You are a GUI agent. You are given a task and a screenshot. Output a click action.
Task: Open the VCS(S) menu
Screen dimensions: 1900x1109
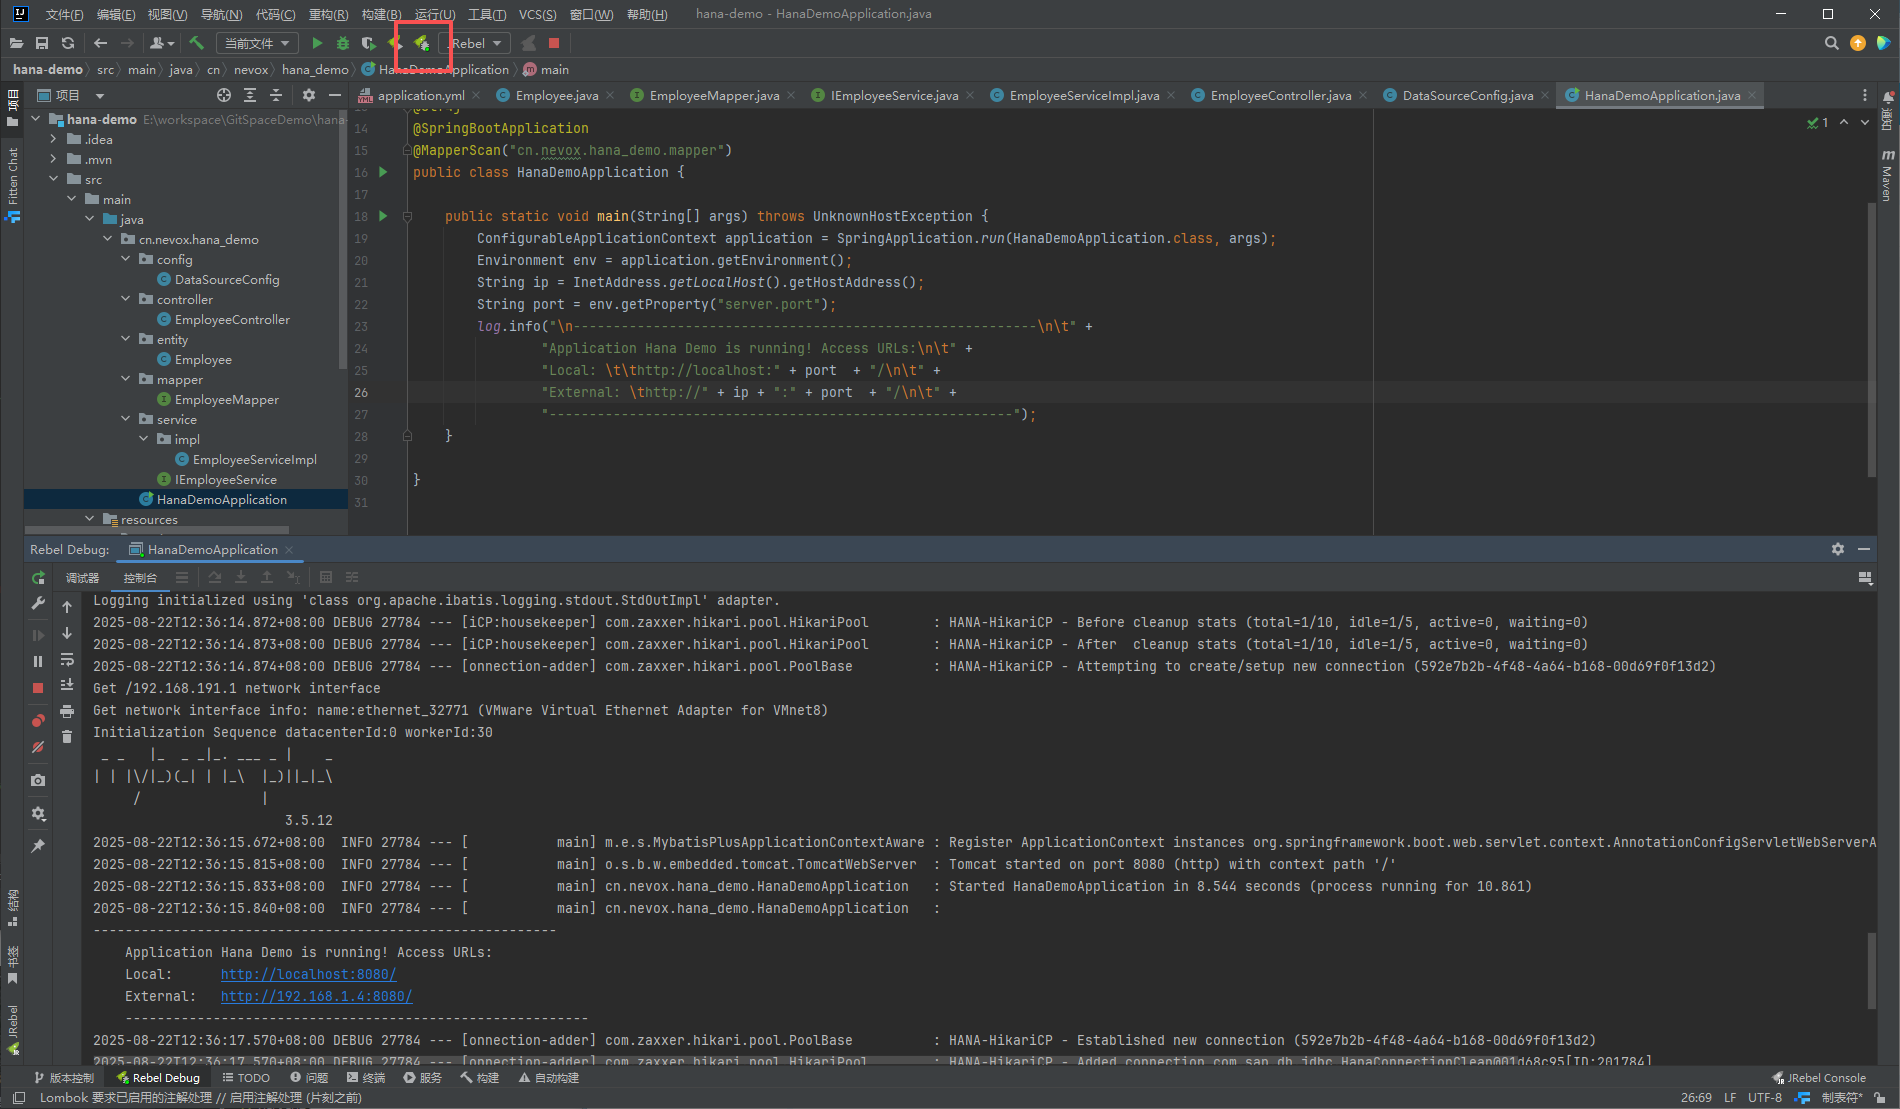537,14
